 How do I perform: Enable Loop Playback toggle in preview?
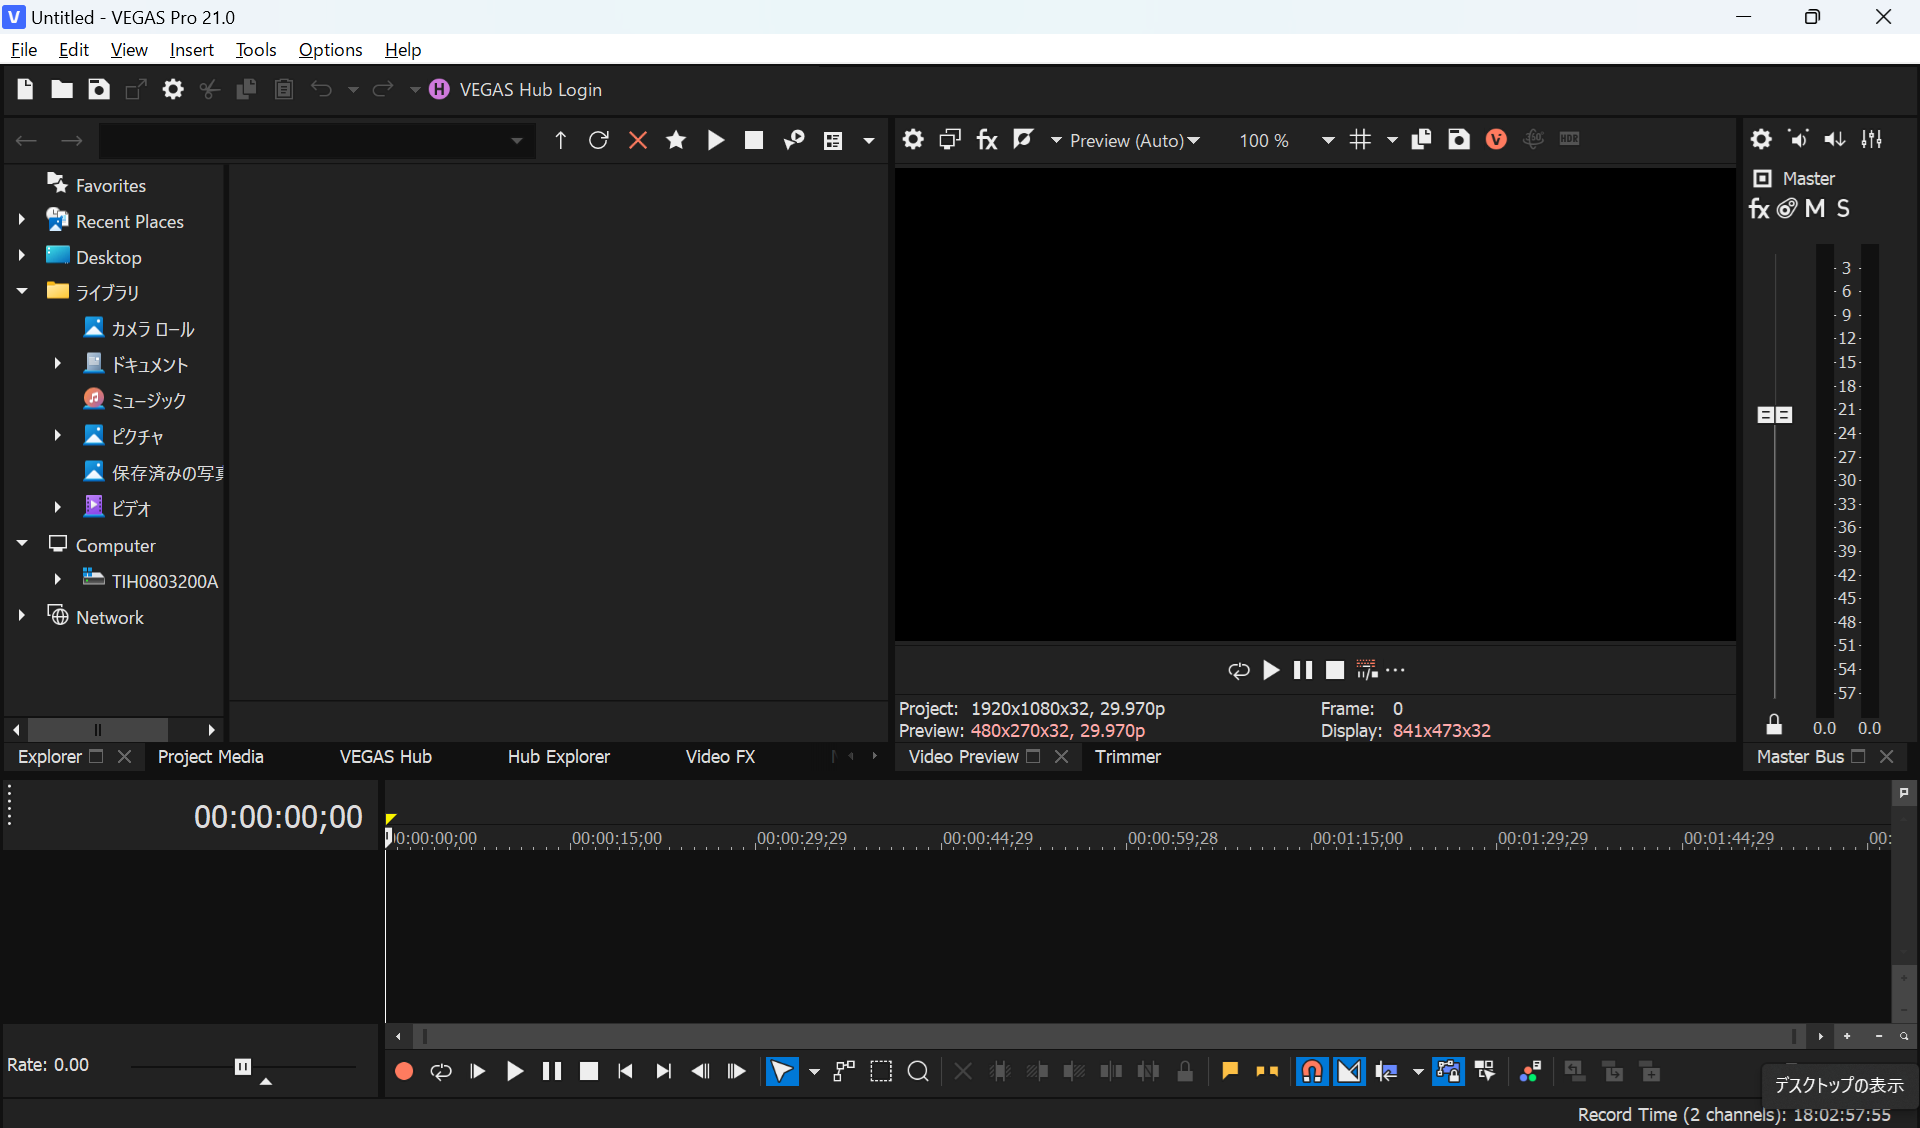click(x=1237, y=670)
